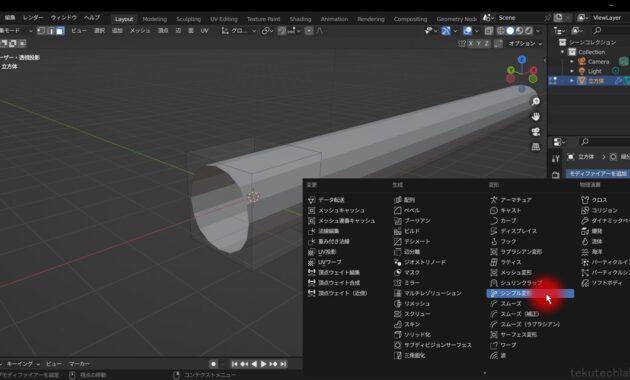Screen dimensions: 630x380
Task: Click モディファイアーを追加 add modifier button
Action: pos(597,174)
